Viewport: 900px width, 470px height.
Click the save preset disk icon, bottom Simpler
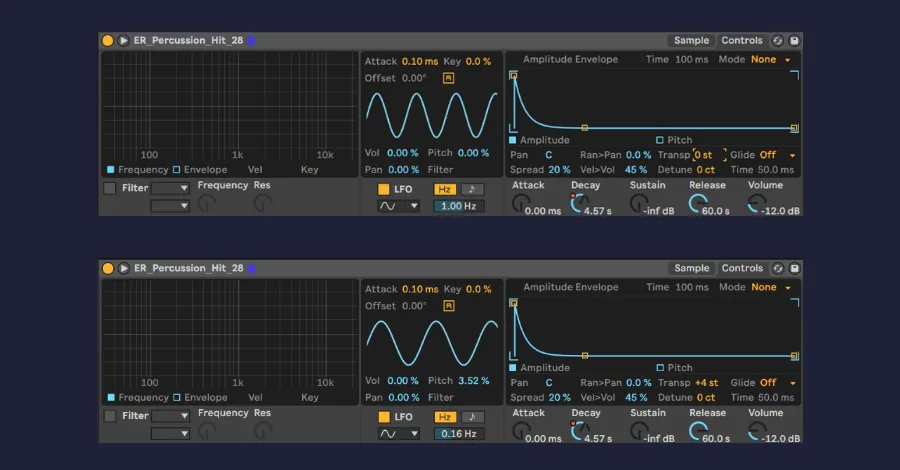point(794,268)
